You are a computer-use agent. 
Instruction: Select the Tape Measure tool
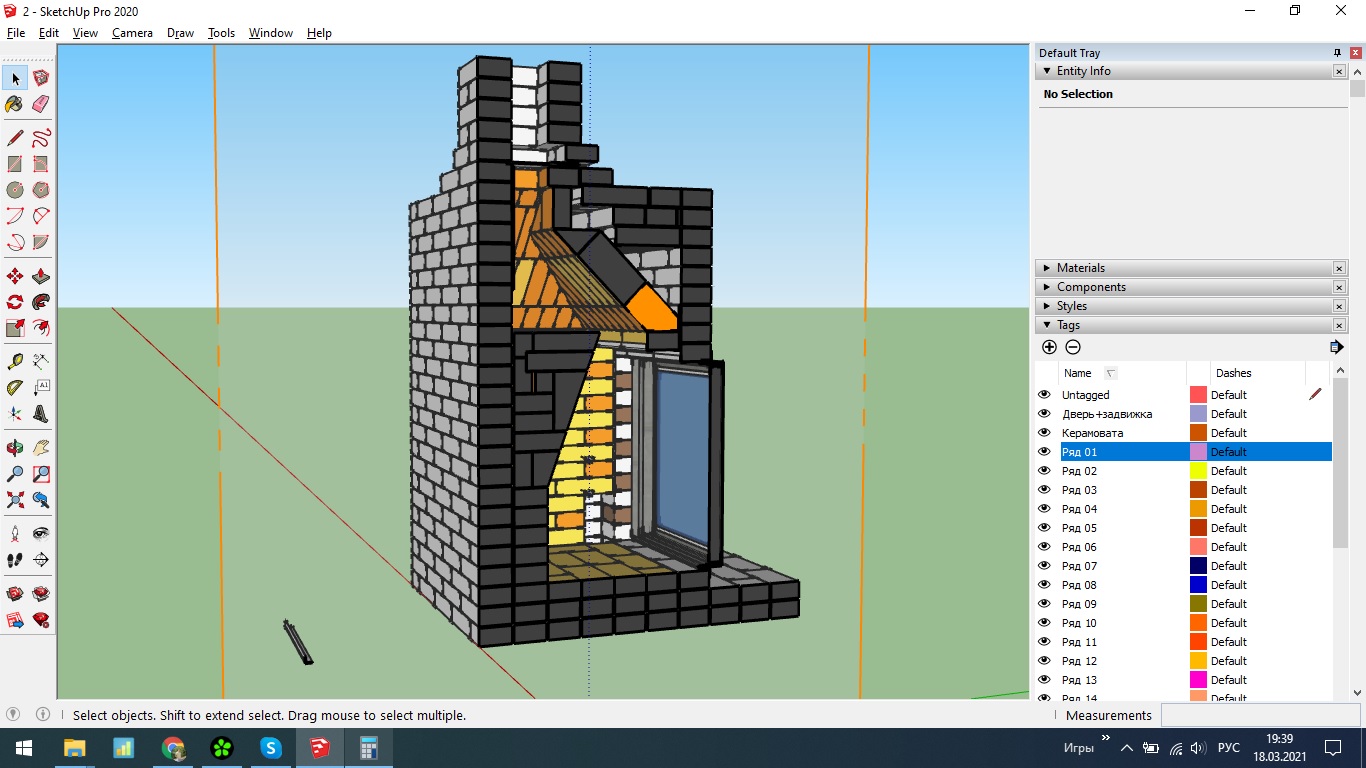[15, 361]
